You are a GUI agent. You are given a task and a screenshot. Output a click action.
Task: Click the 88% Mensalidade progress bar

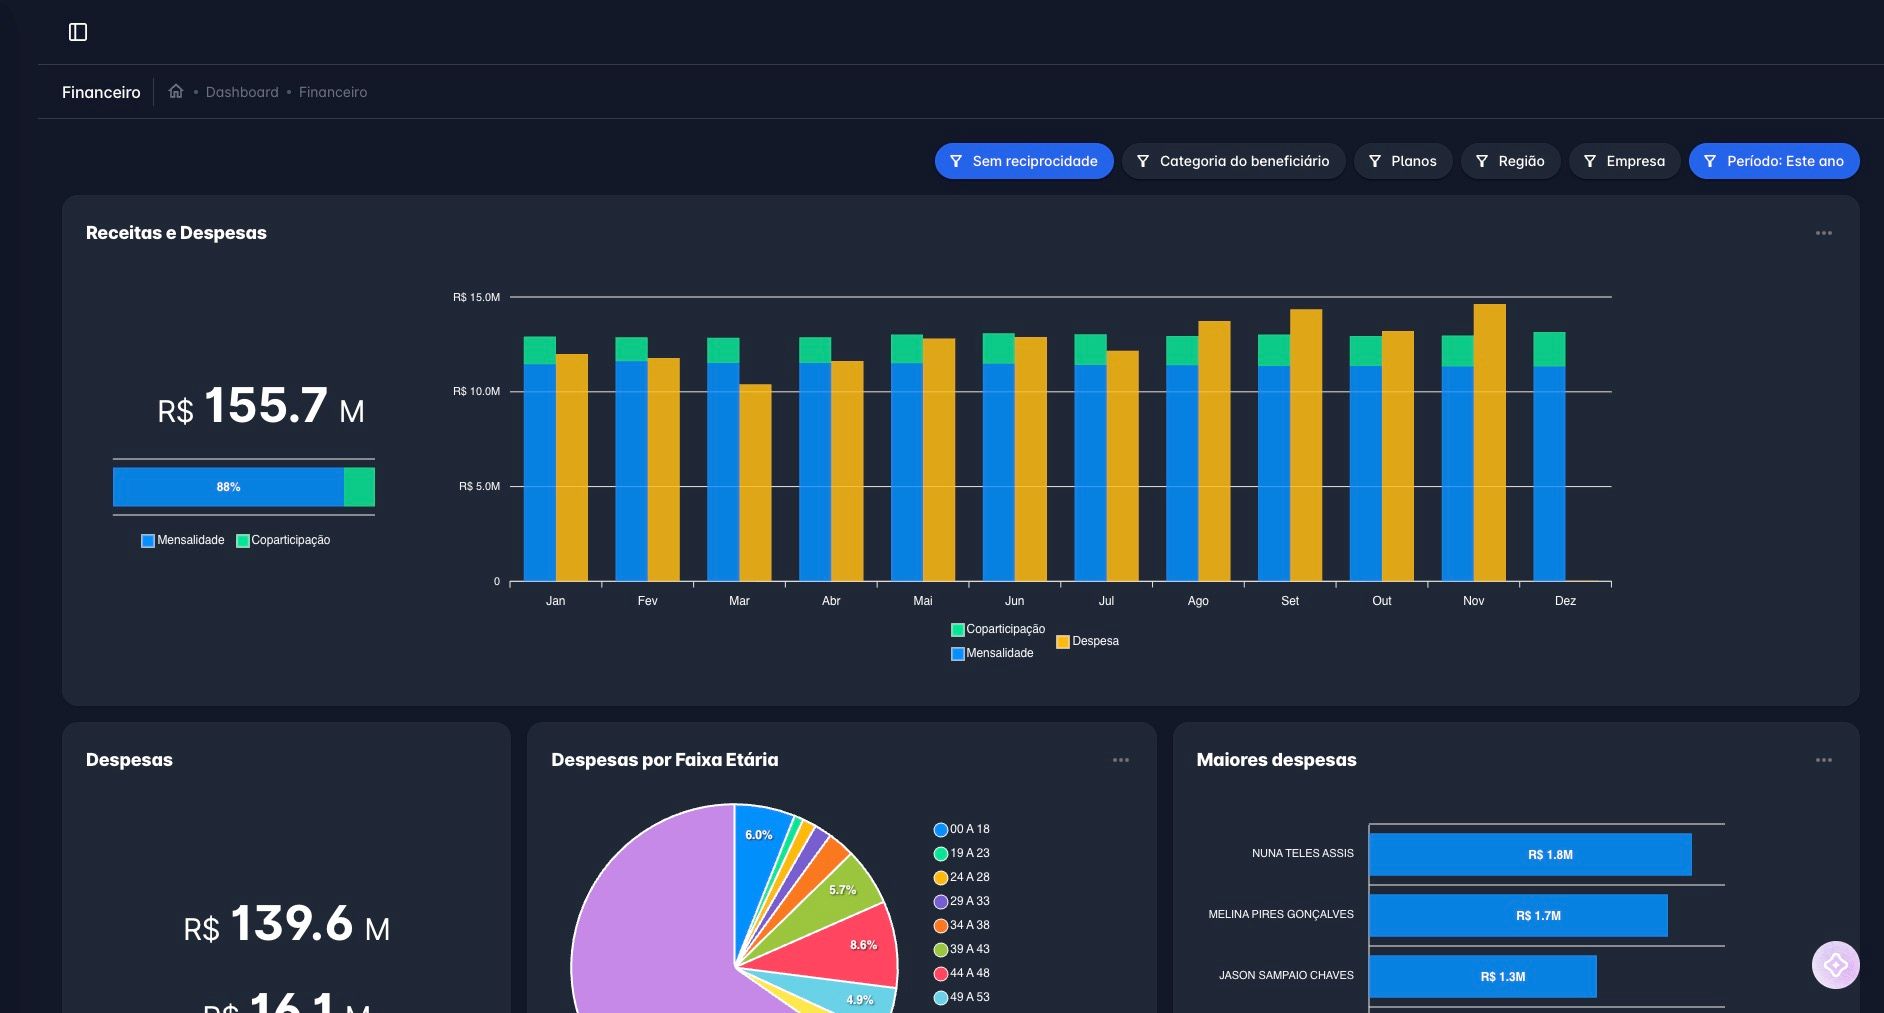tap(229, 487)
